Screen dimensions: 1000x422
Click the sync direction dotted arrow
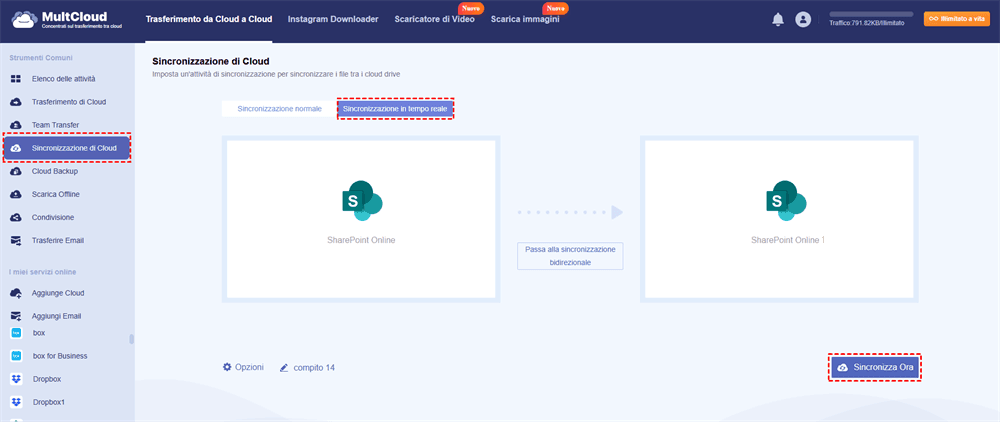pyautogui.click(x=570, y=212)
